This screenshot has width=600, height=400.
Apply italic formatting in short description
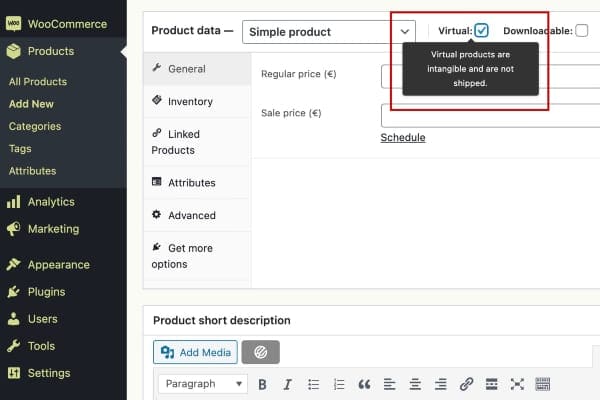pos(287,384)
